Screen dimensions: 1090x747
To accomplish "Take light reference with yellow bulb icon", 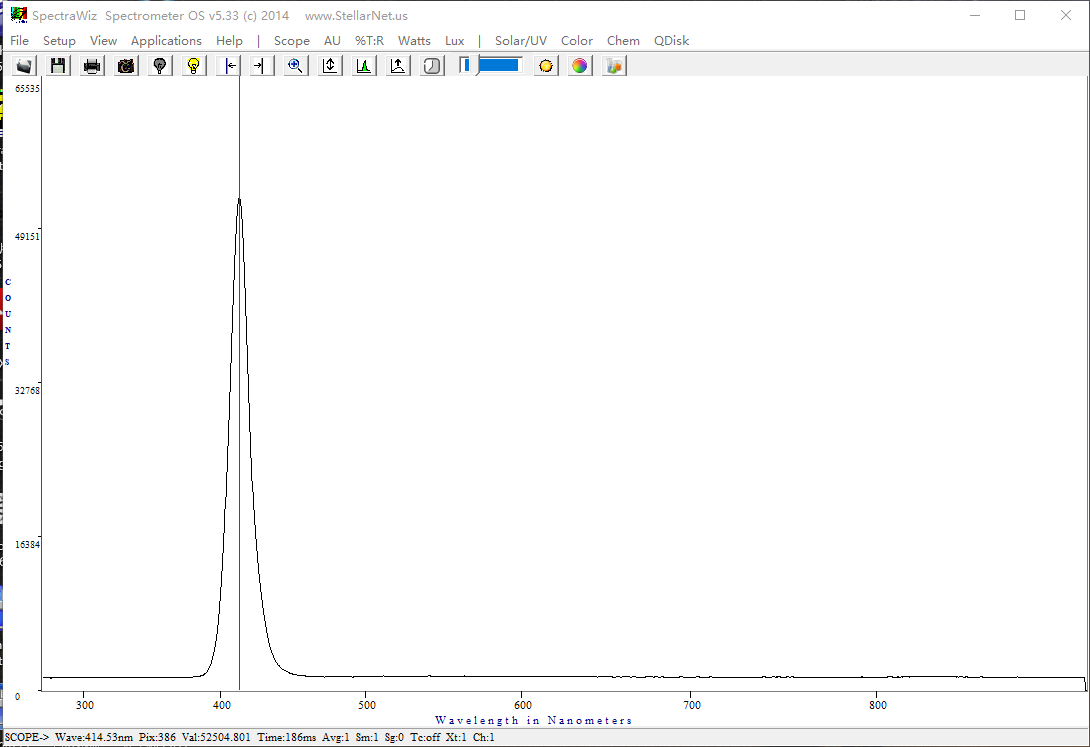I will click(194, 66).
